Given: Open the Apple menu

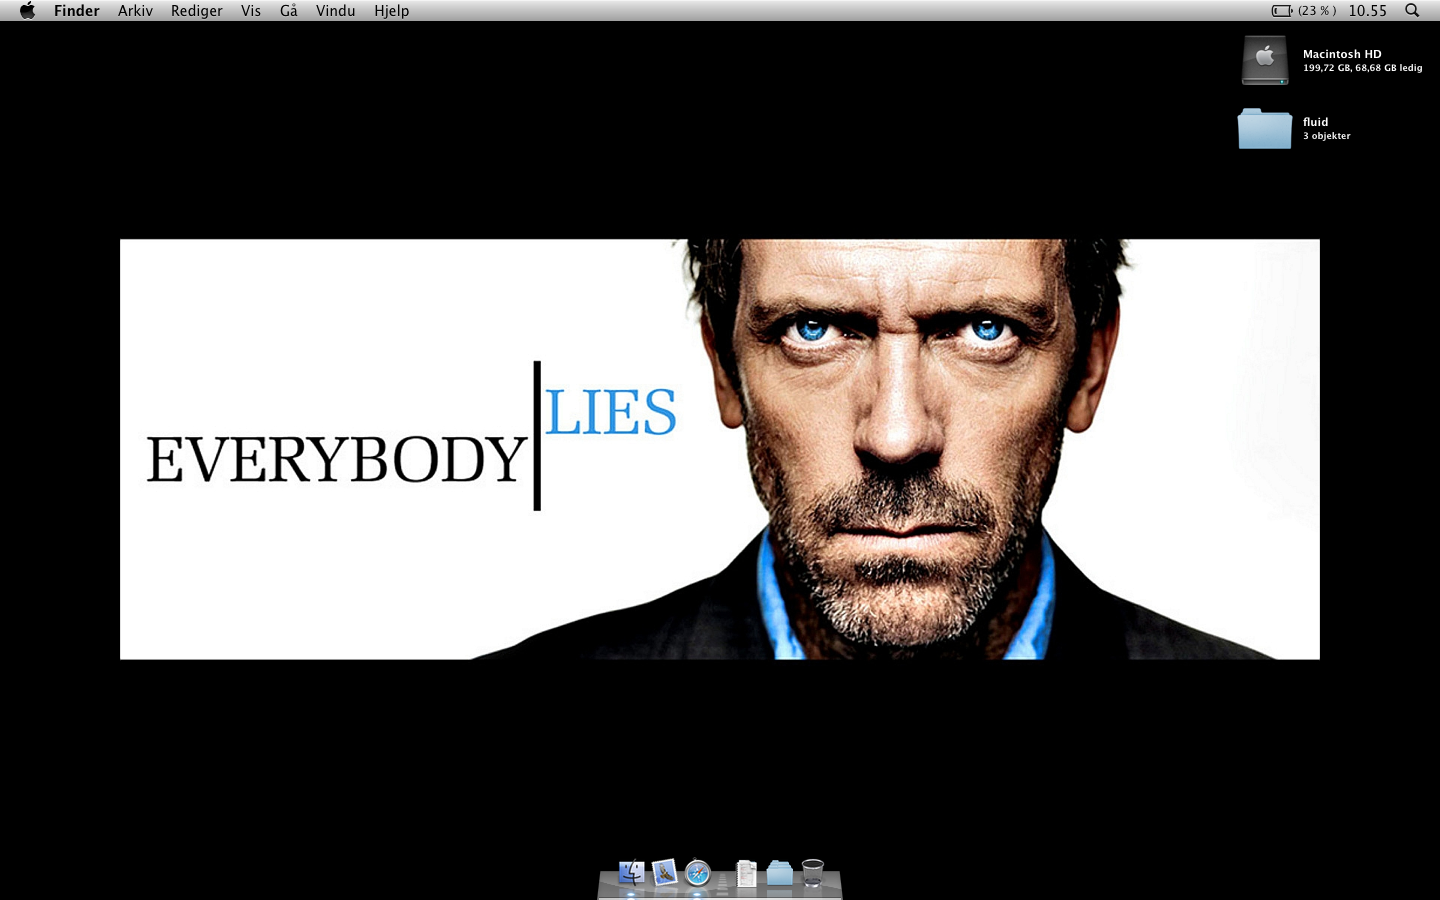Looking at the screenshot, I should 27,10.
